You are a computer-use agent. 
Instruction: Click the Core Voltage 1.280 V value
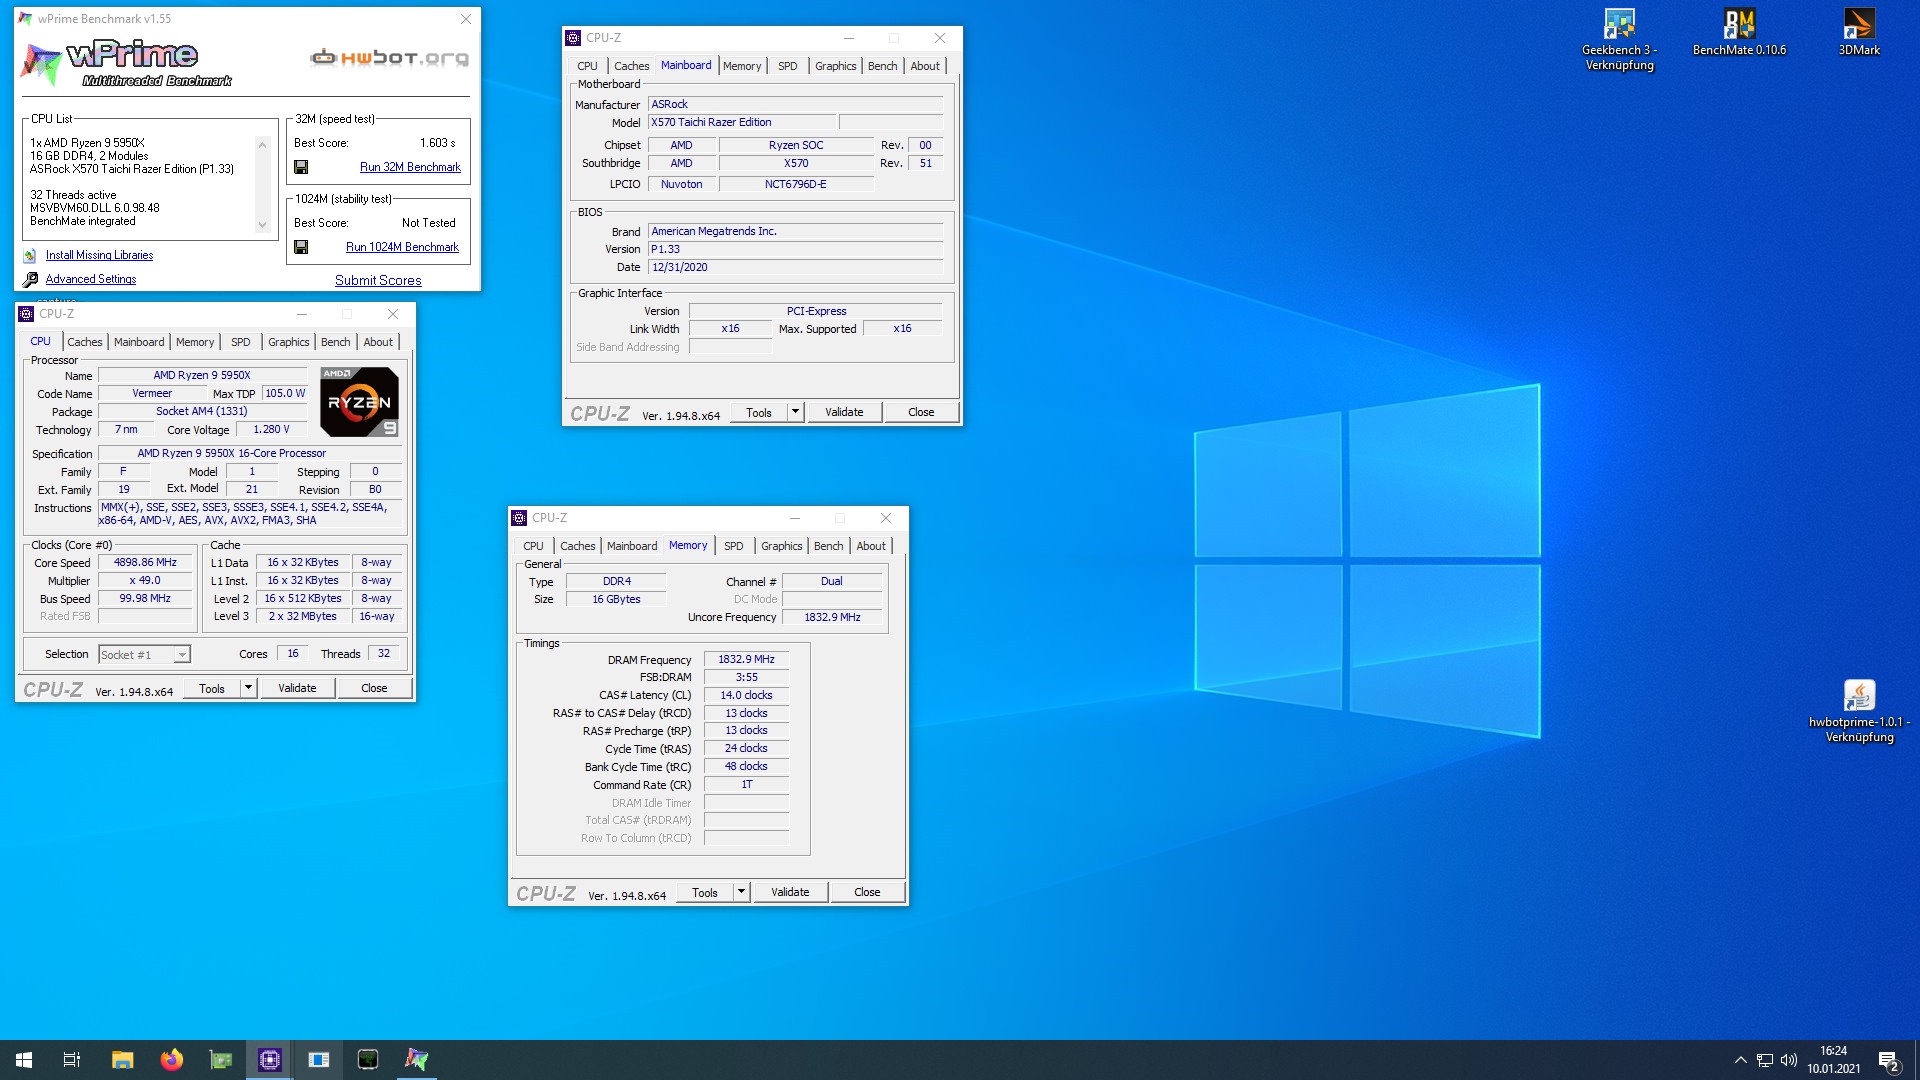(271, 430)
